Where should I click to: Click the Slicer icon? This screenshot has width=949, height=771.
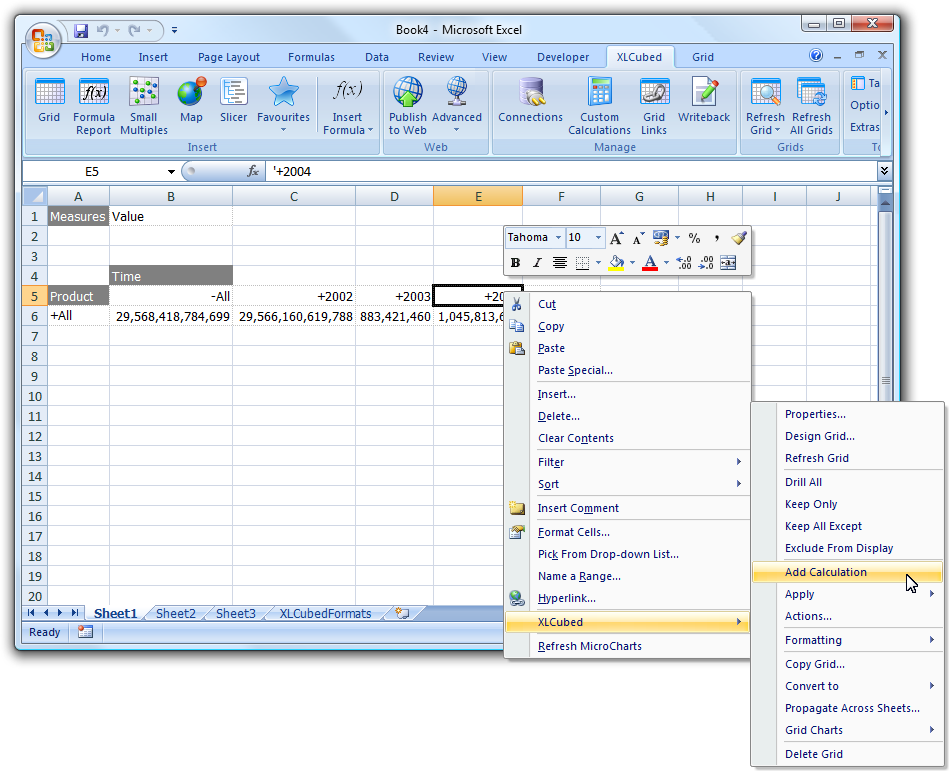[234, 101]
